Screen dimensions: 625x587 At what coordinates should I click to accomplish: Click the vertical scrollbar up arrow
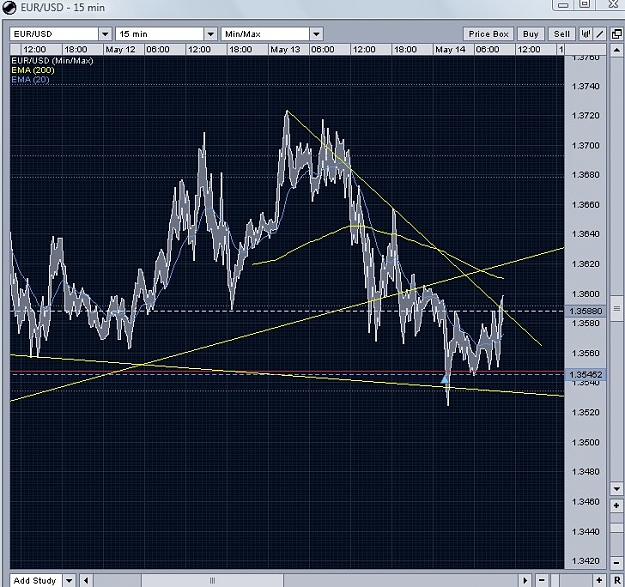[x=616, y=50]
